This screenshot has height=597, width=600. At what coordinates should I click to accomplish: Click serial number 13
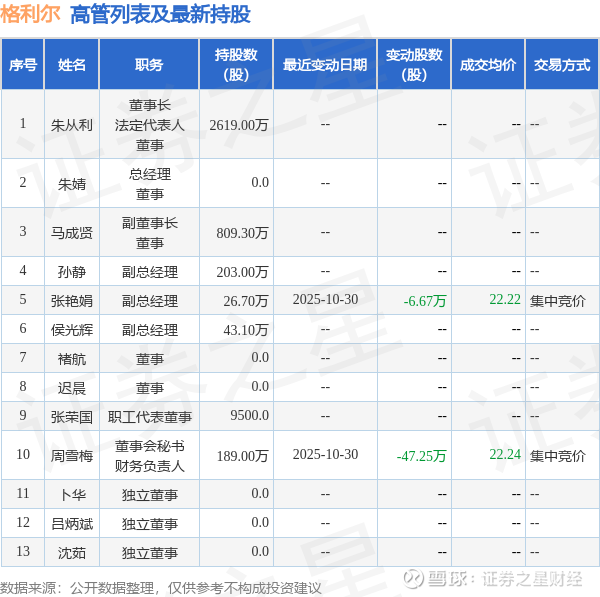23,551
